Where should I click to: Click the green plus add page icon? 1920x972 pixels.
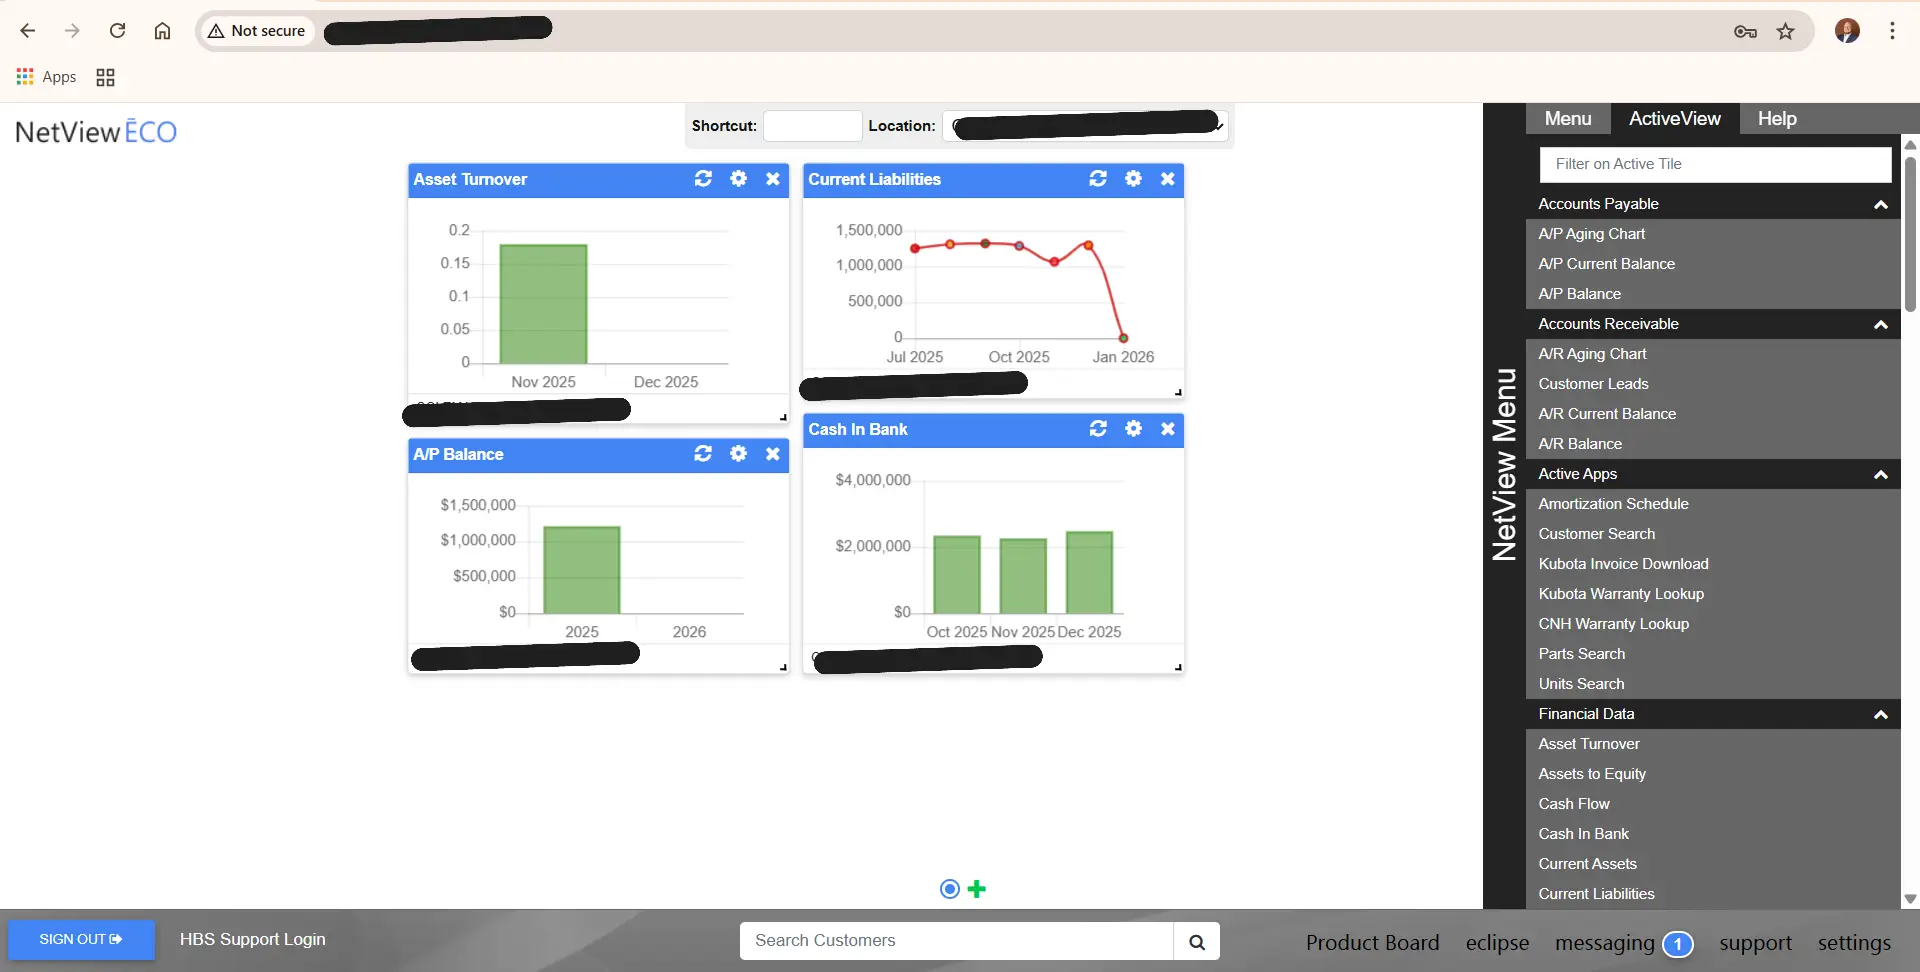pos(977,889)
